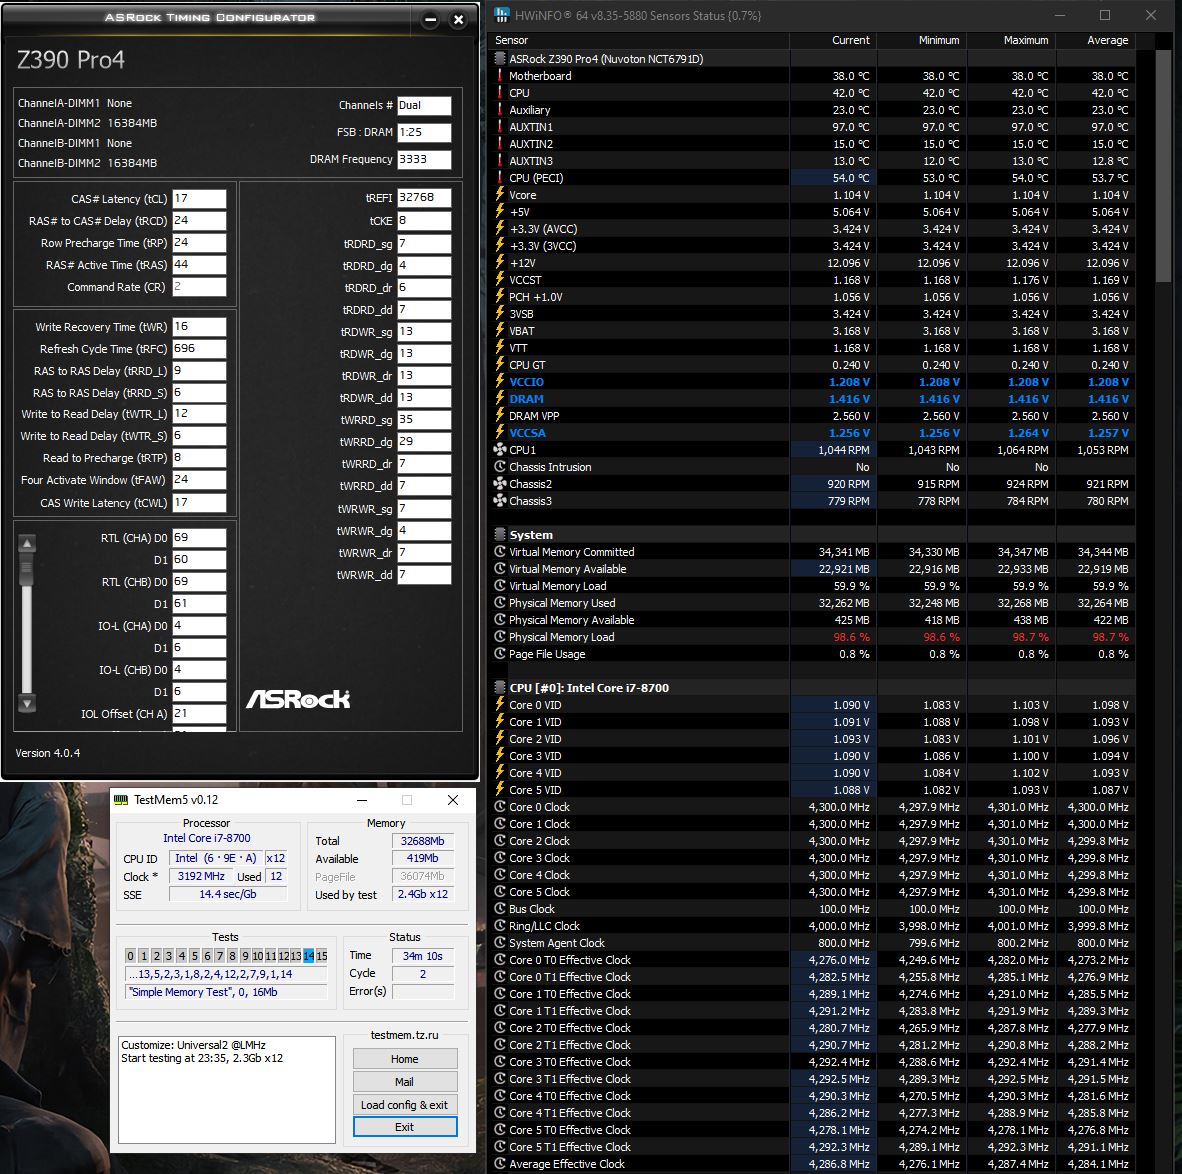Viewport: 1182px width, 1174px height.
Task: Click the TestMem5 log text area
Action: coord(227,1090)
